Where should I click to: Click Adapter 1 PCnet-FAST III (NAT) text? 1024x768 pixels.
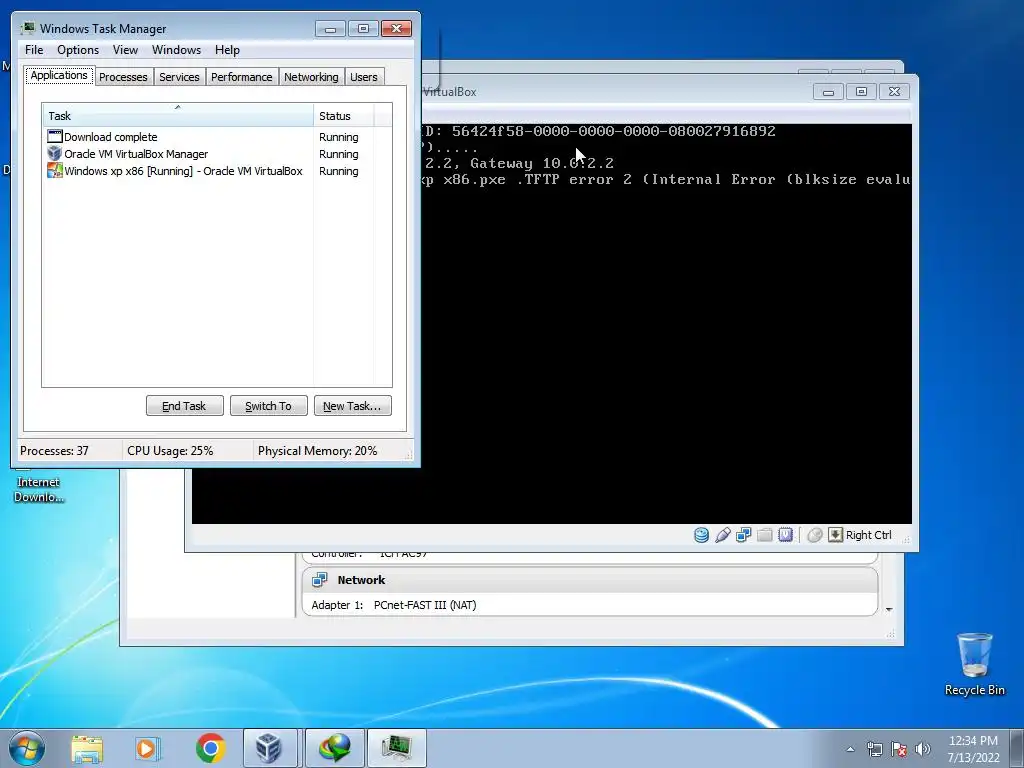394,605
